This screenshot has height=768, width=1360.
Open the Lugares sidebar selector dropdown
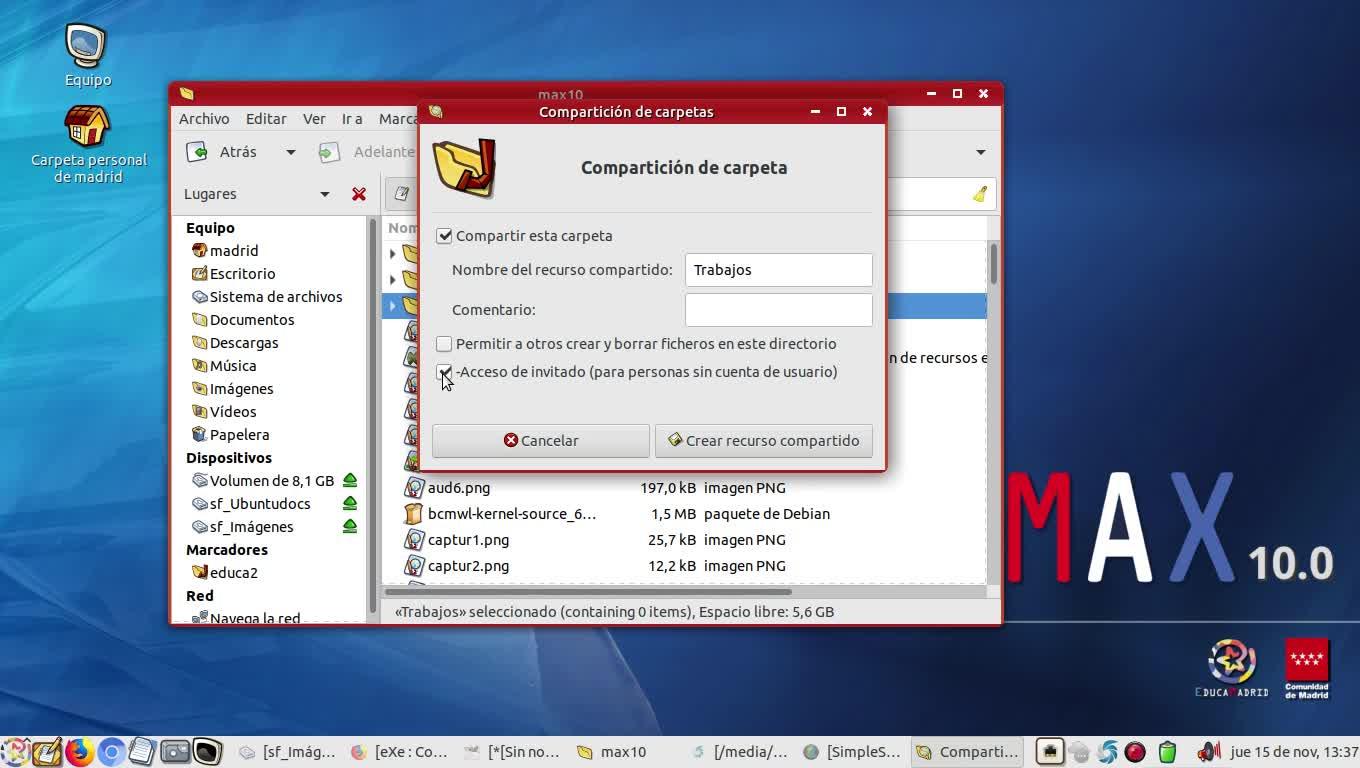[324, 194]
